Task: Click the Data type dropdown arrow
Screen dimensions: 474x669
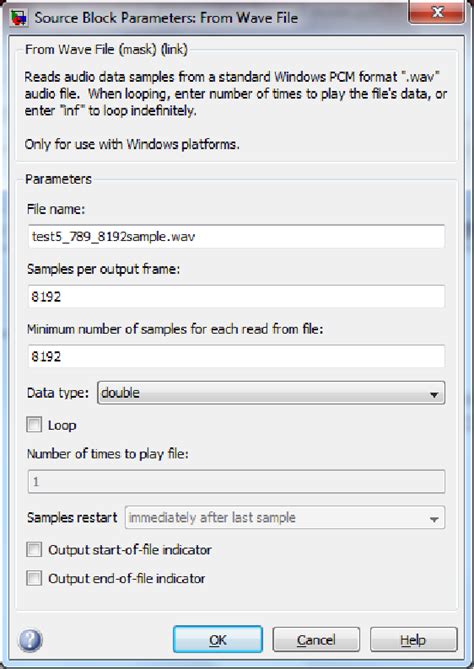Action: click(434, 394)
